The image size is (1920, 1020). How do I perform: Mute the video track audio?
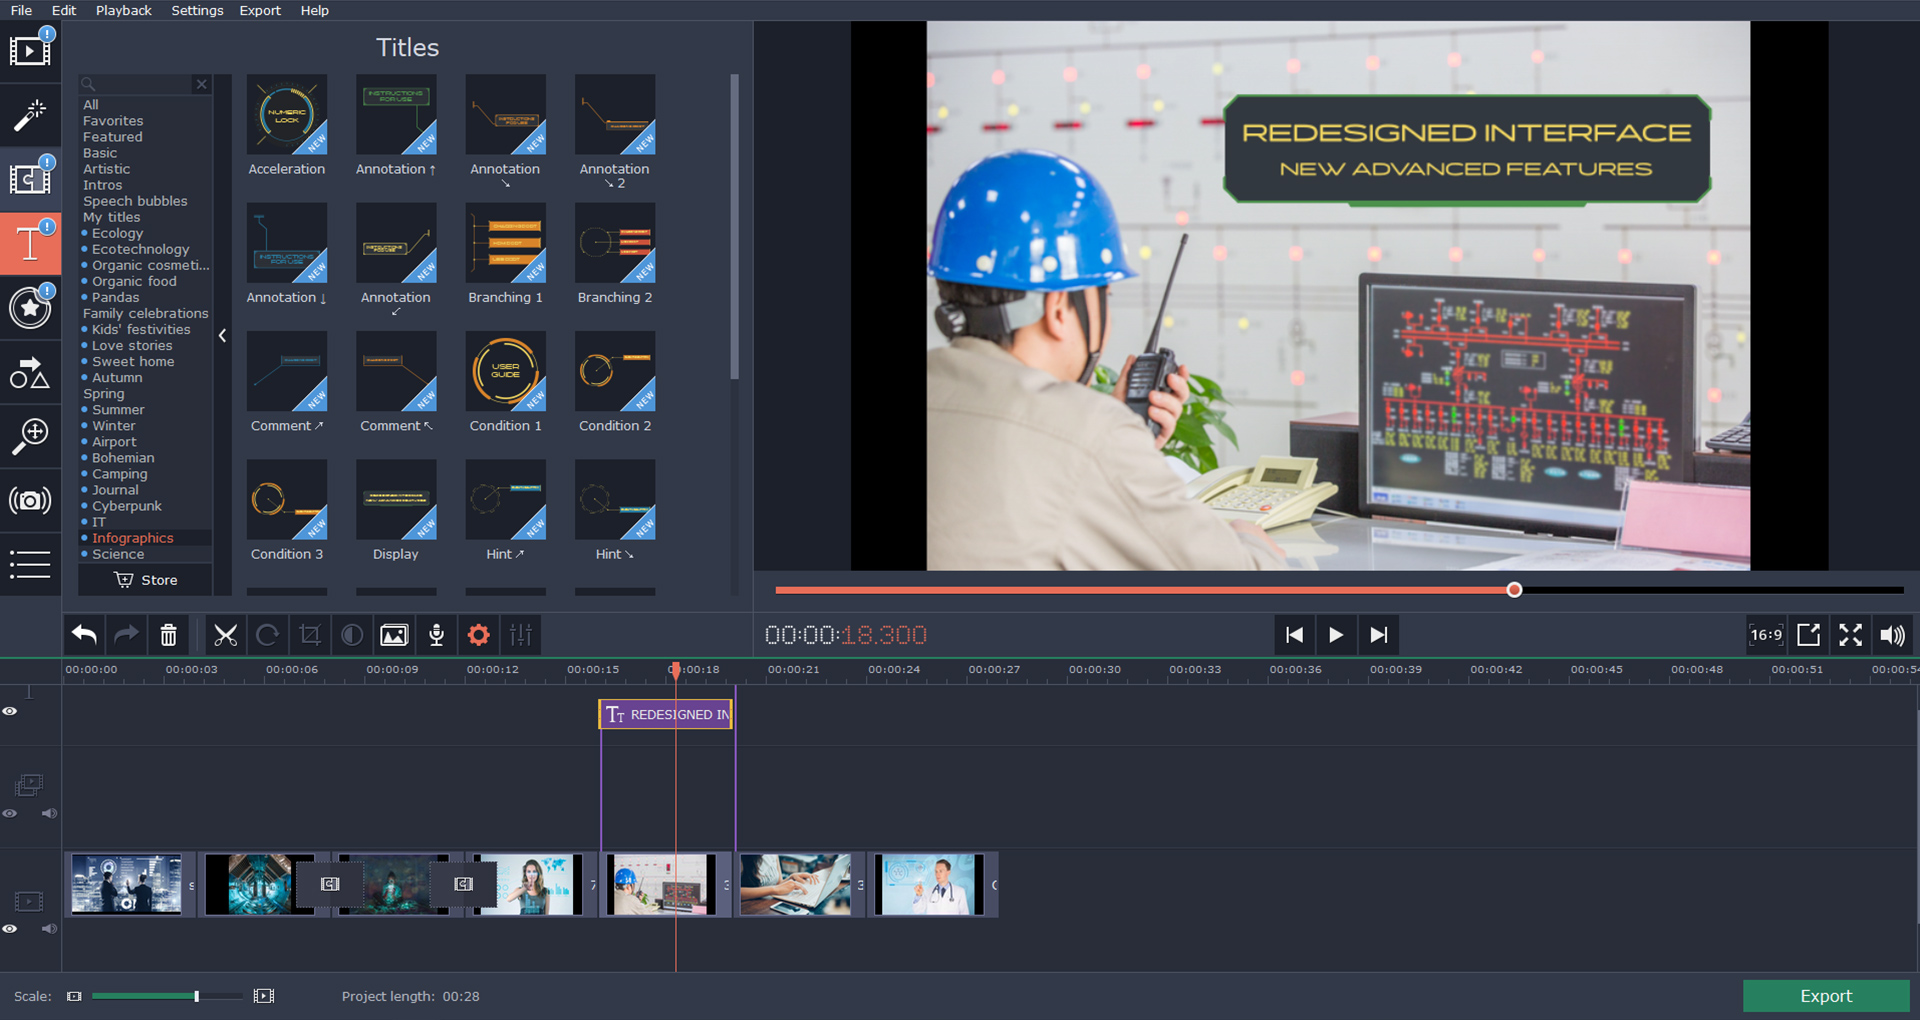pos(49,929)
